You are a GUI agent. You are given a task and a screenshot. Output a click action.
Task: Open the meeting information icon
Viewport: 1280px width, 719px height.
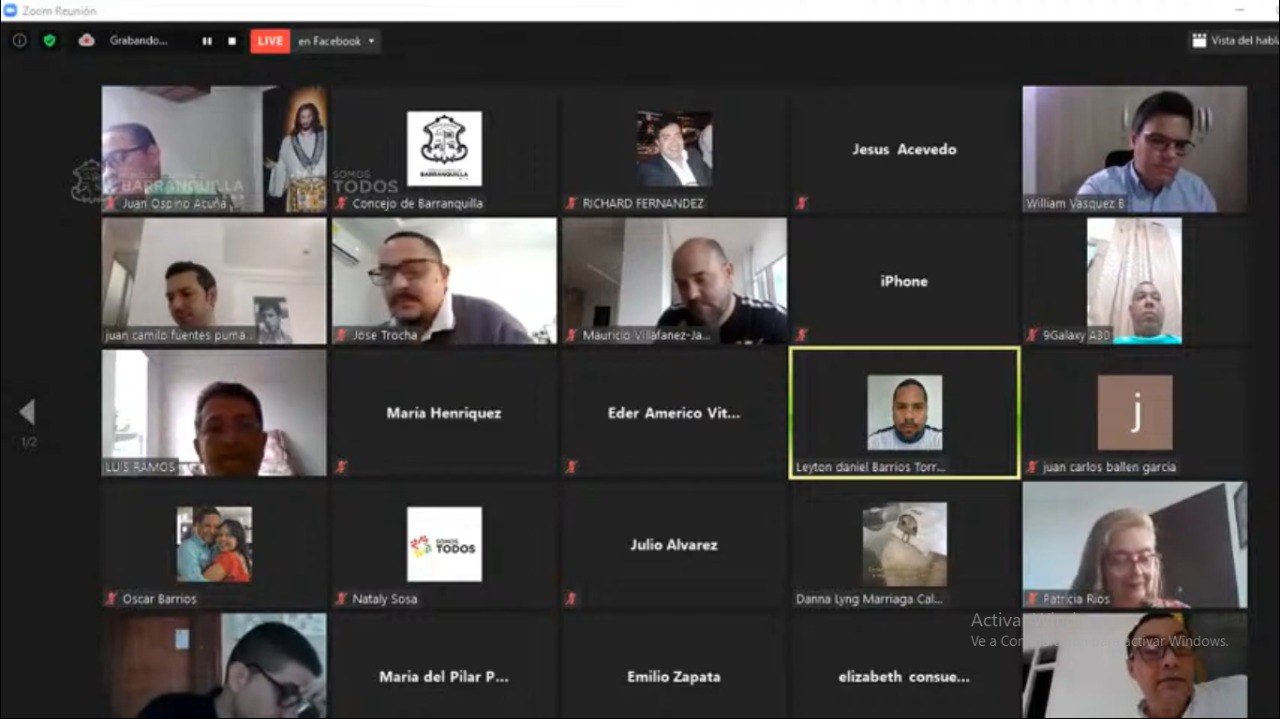[x=19, y=41]
